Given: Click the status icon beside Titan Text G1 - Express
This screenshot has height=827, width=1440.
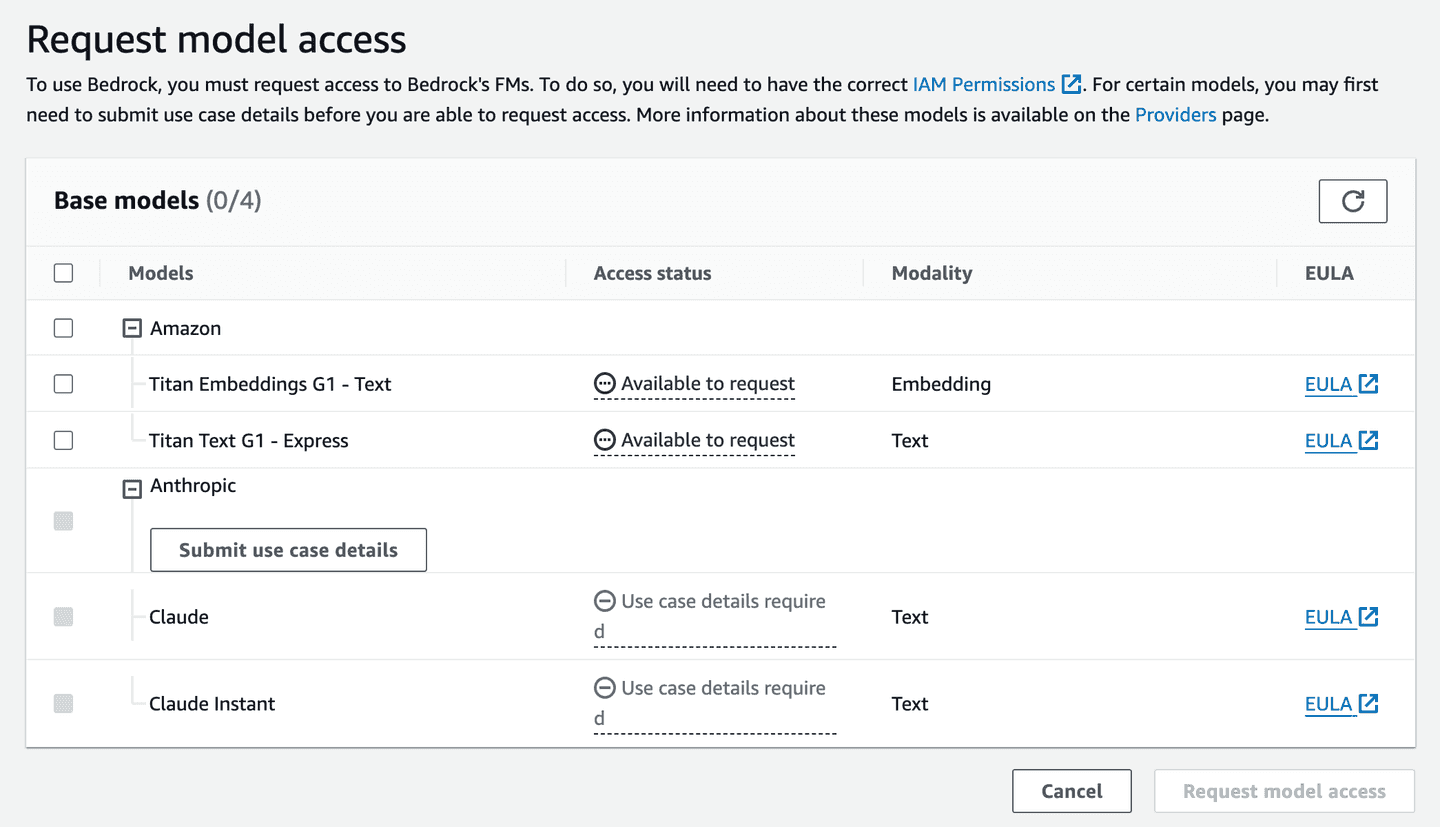Looking at the screenshot, I should point(604,440).
